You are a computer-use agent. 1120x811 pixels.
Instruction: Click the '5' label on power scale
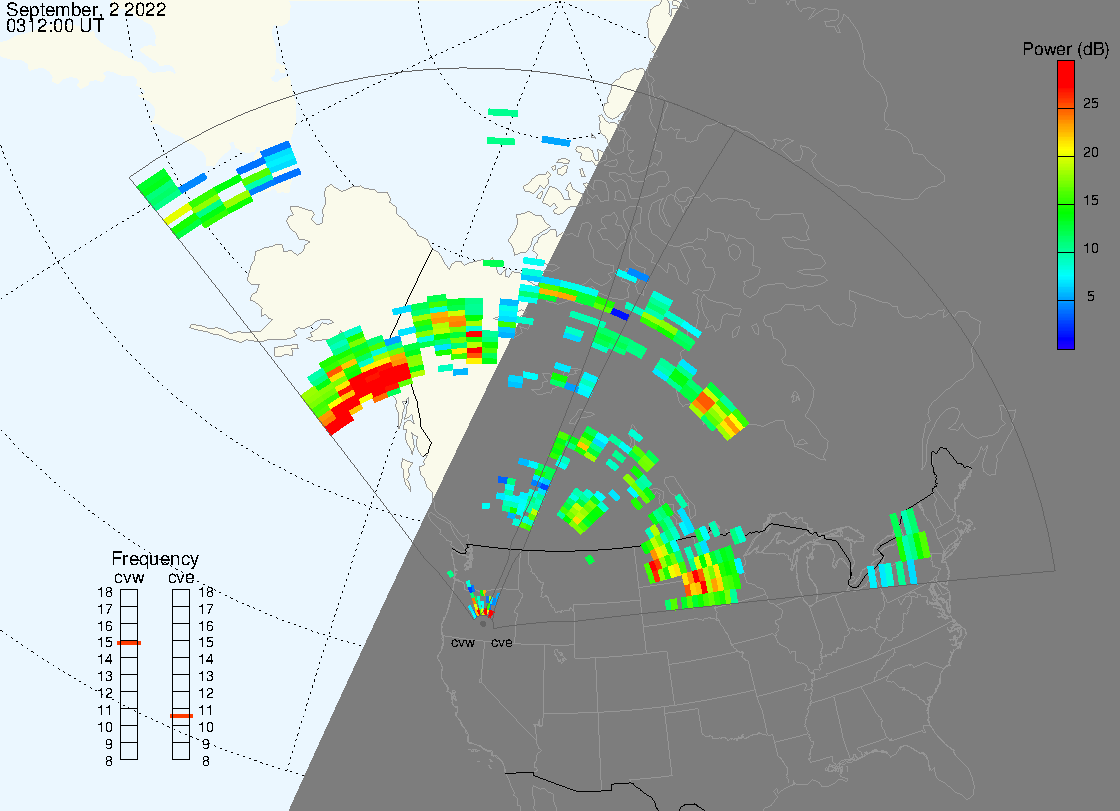[x=1091, y=296]
